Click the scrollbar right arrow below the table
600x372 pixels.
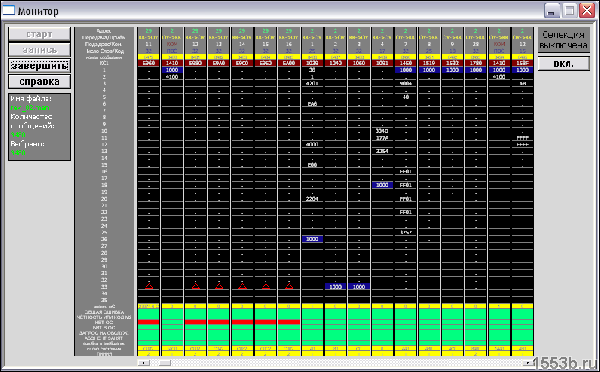coord(528,362)
